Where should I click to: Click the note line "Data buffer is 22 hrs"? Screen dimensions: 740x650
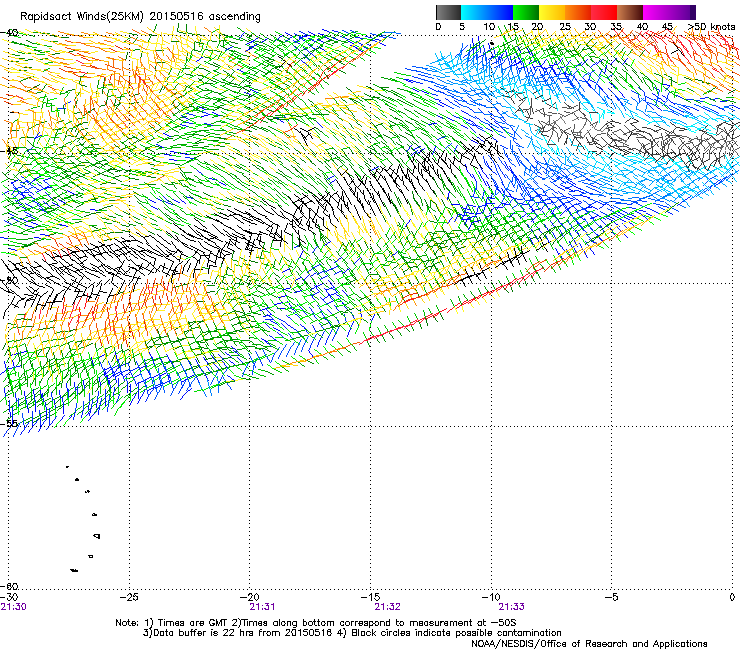pyautogui.click(x=352, y=633)
